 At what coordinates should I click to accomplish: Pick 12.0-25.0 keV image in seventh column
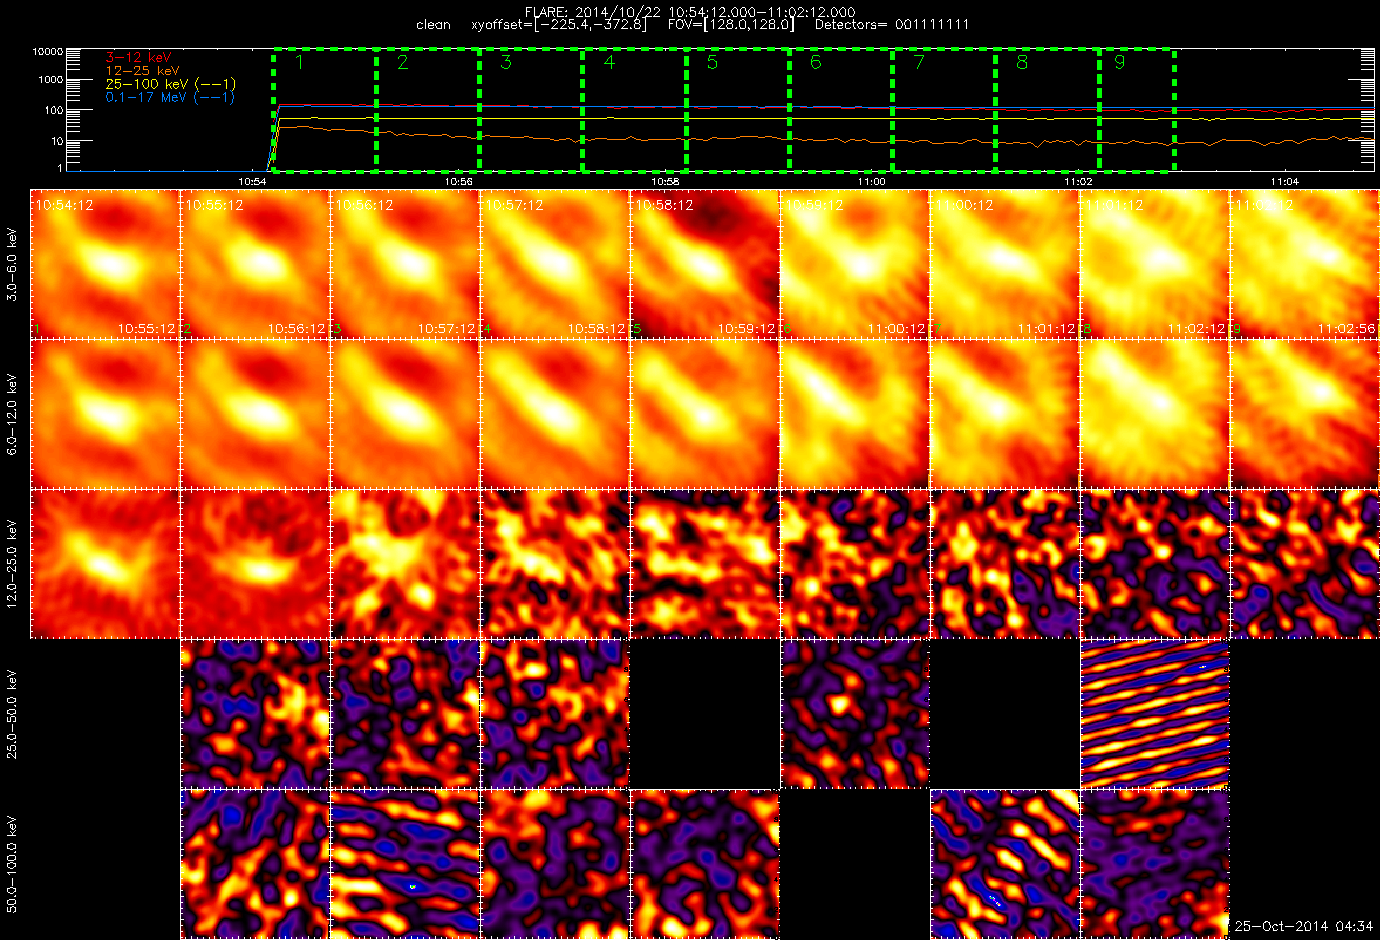[x=1005, y=563]
